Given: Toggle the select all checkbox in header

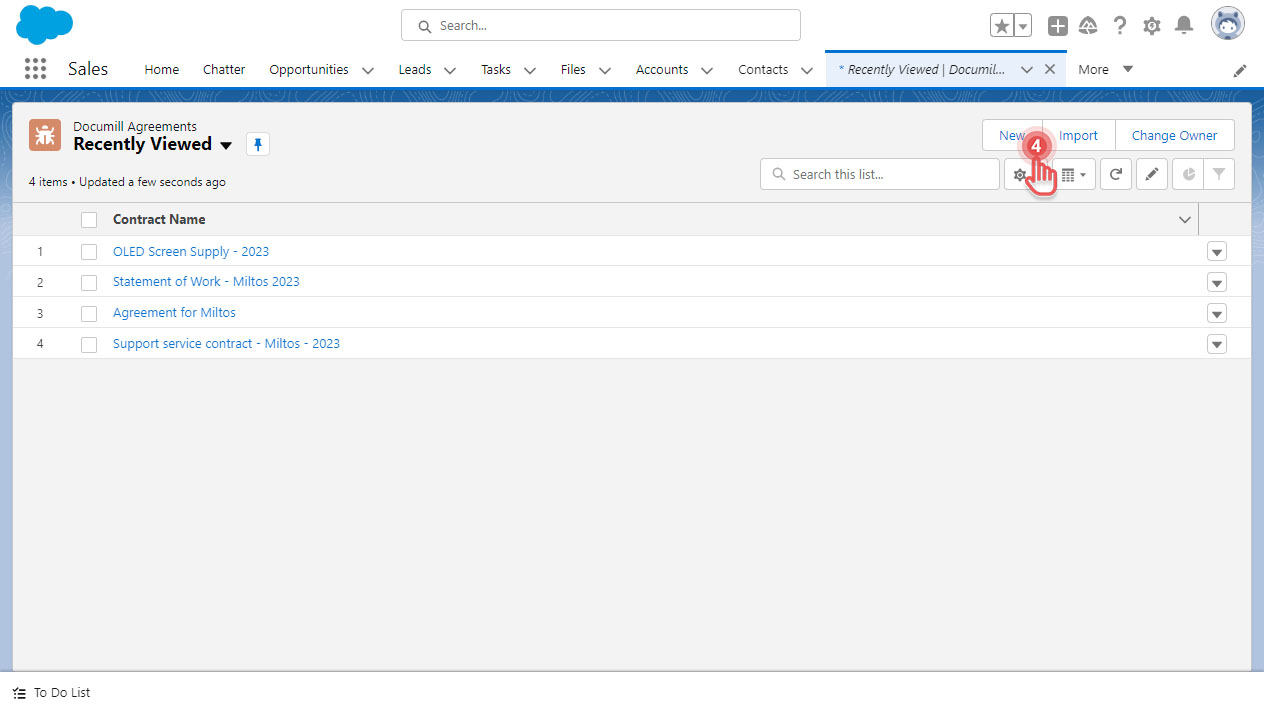Looking at the screenshot, I should [x=89, y=220].
